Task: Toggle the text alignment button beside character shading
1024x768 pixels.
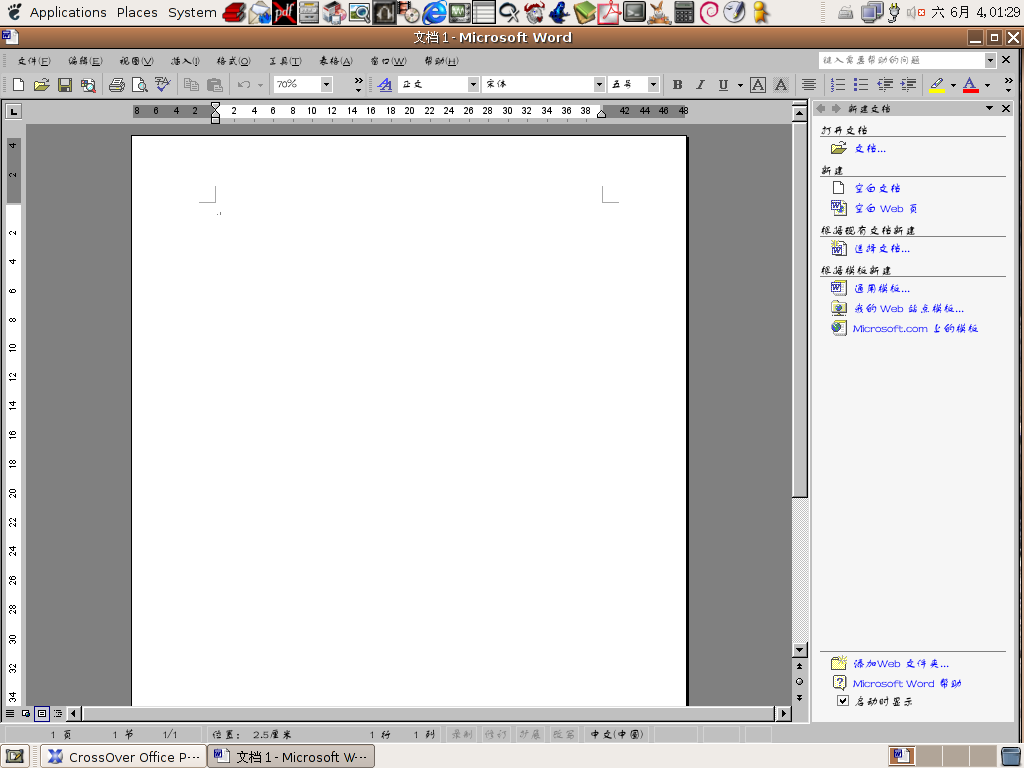Action: pos(808,84)
